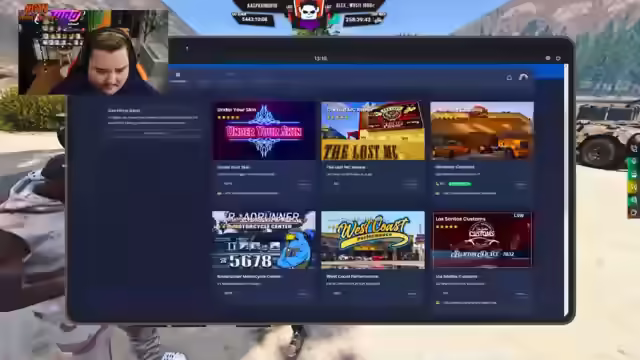Click the Roadrunner Motorcycle Center title text
This screenshot has height=360, width=640.
coord(249,277)
